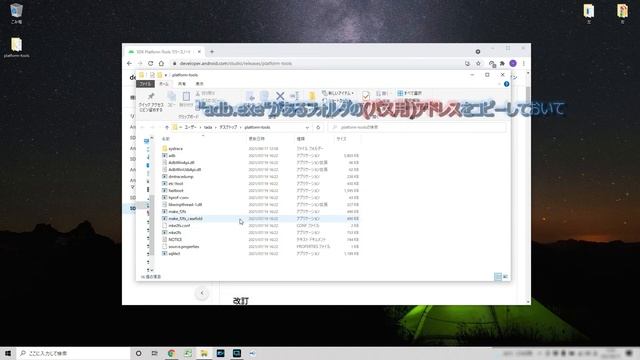Screen dimensions: 640x360
Task: Click the platform-tools search box
Action: (416, 127)
